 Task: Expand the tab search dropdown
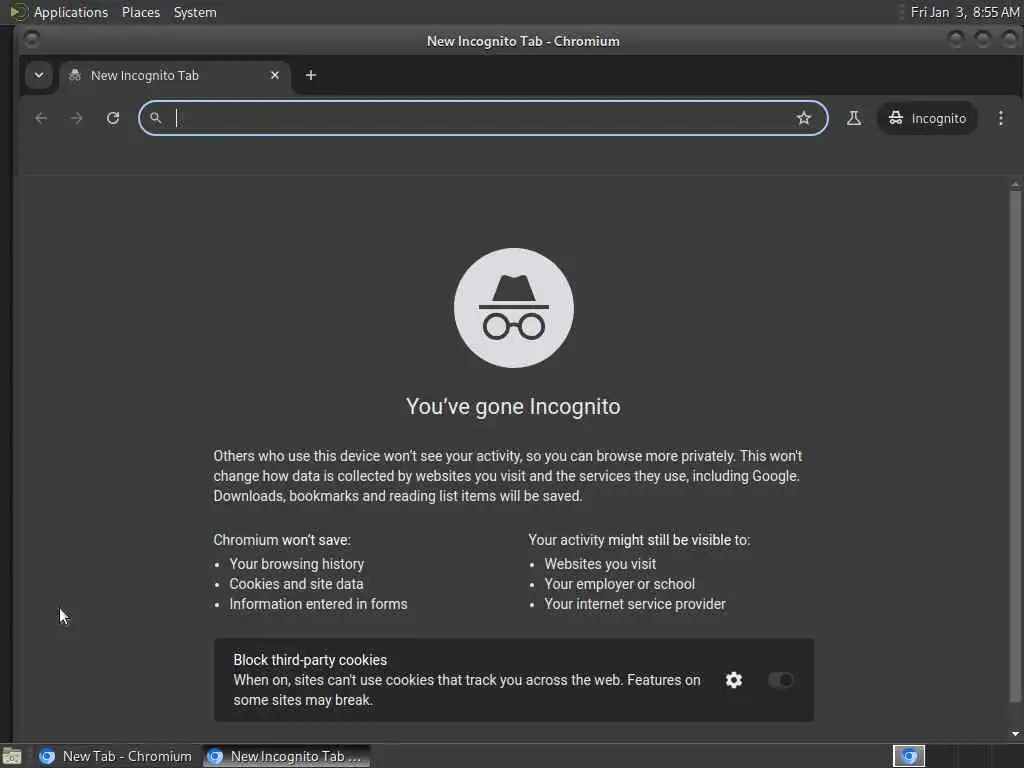tap(39, 75)
